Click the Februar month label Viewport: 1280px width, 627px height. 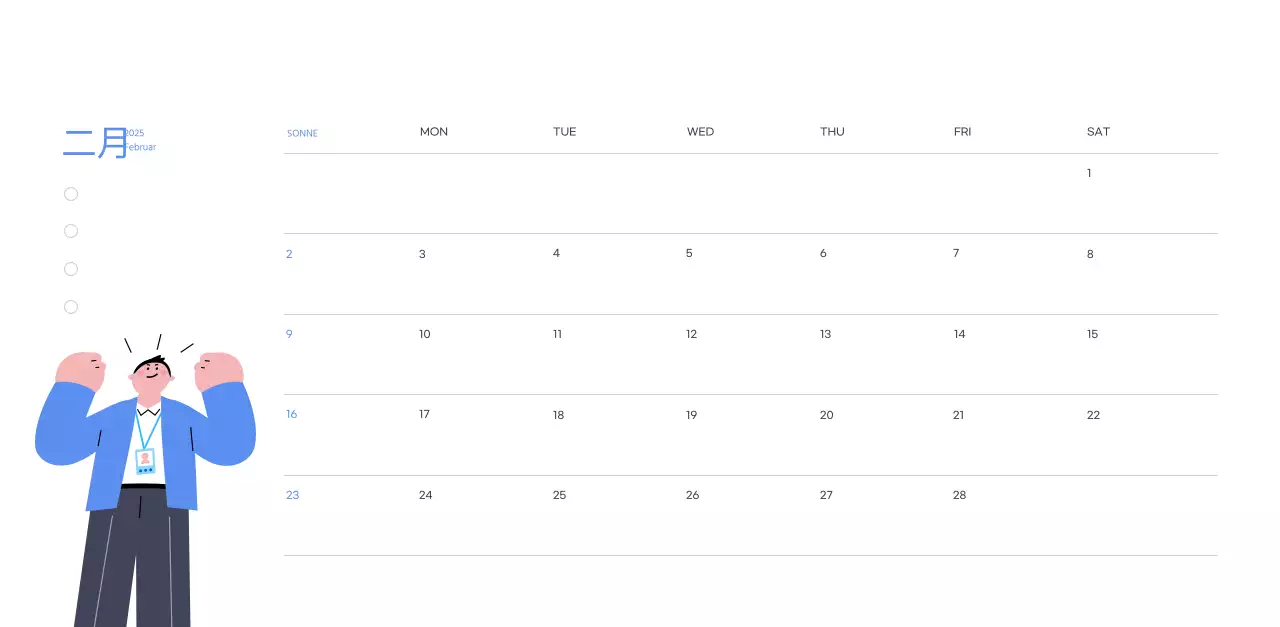(140, 147)
